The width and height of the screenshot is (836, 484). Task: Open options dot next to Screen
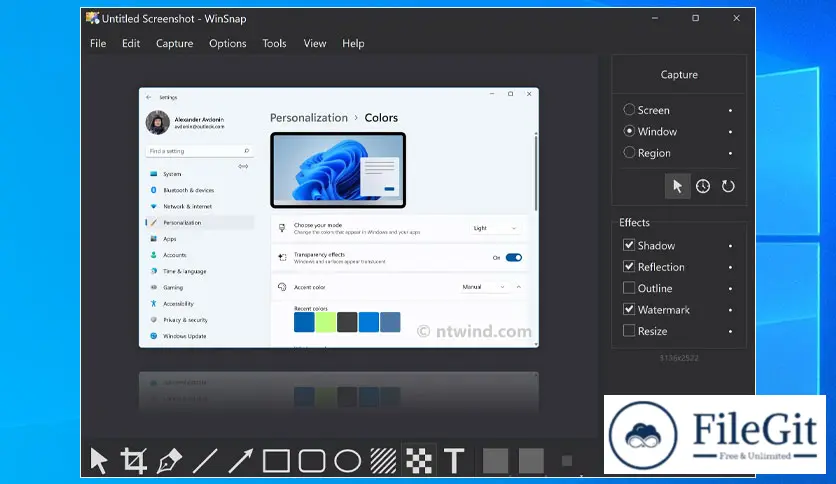730,110
